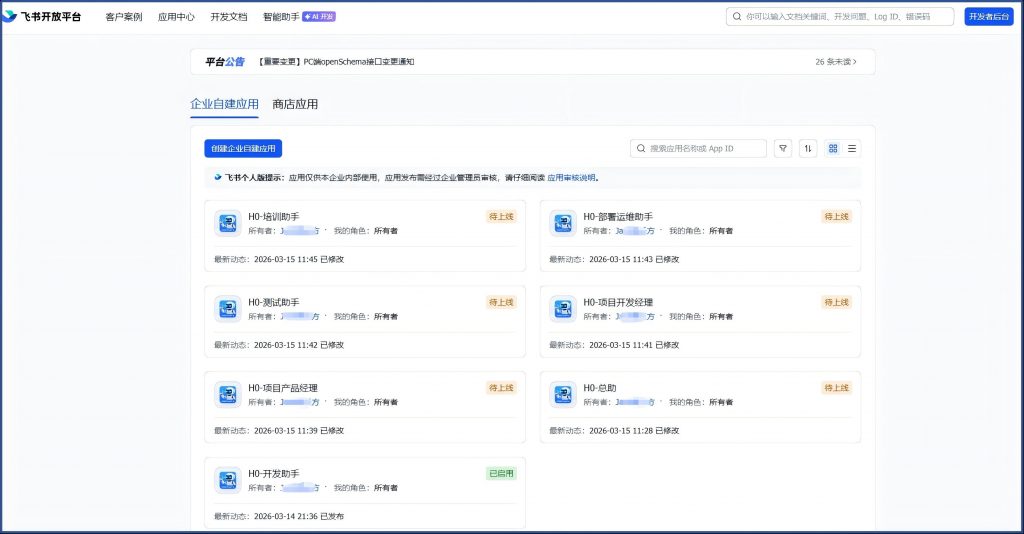
Task: Click the Feishu Open Platform logo
Action: pyautogui.click(x=42, y=17)
